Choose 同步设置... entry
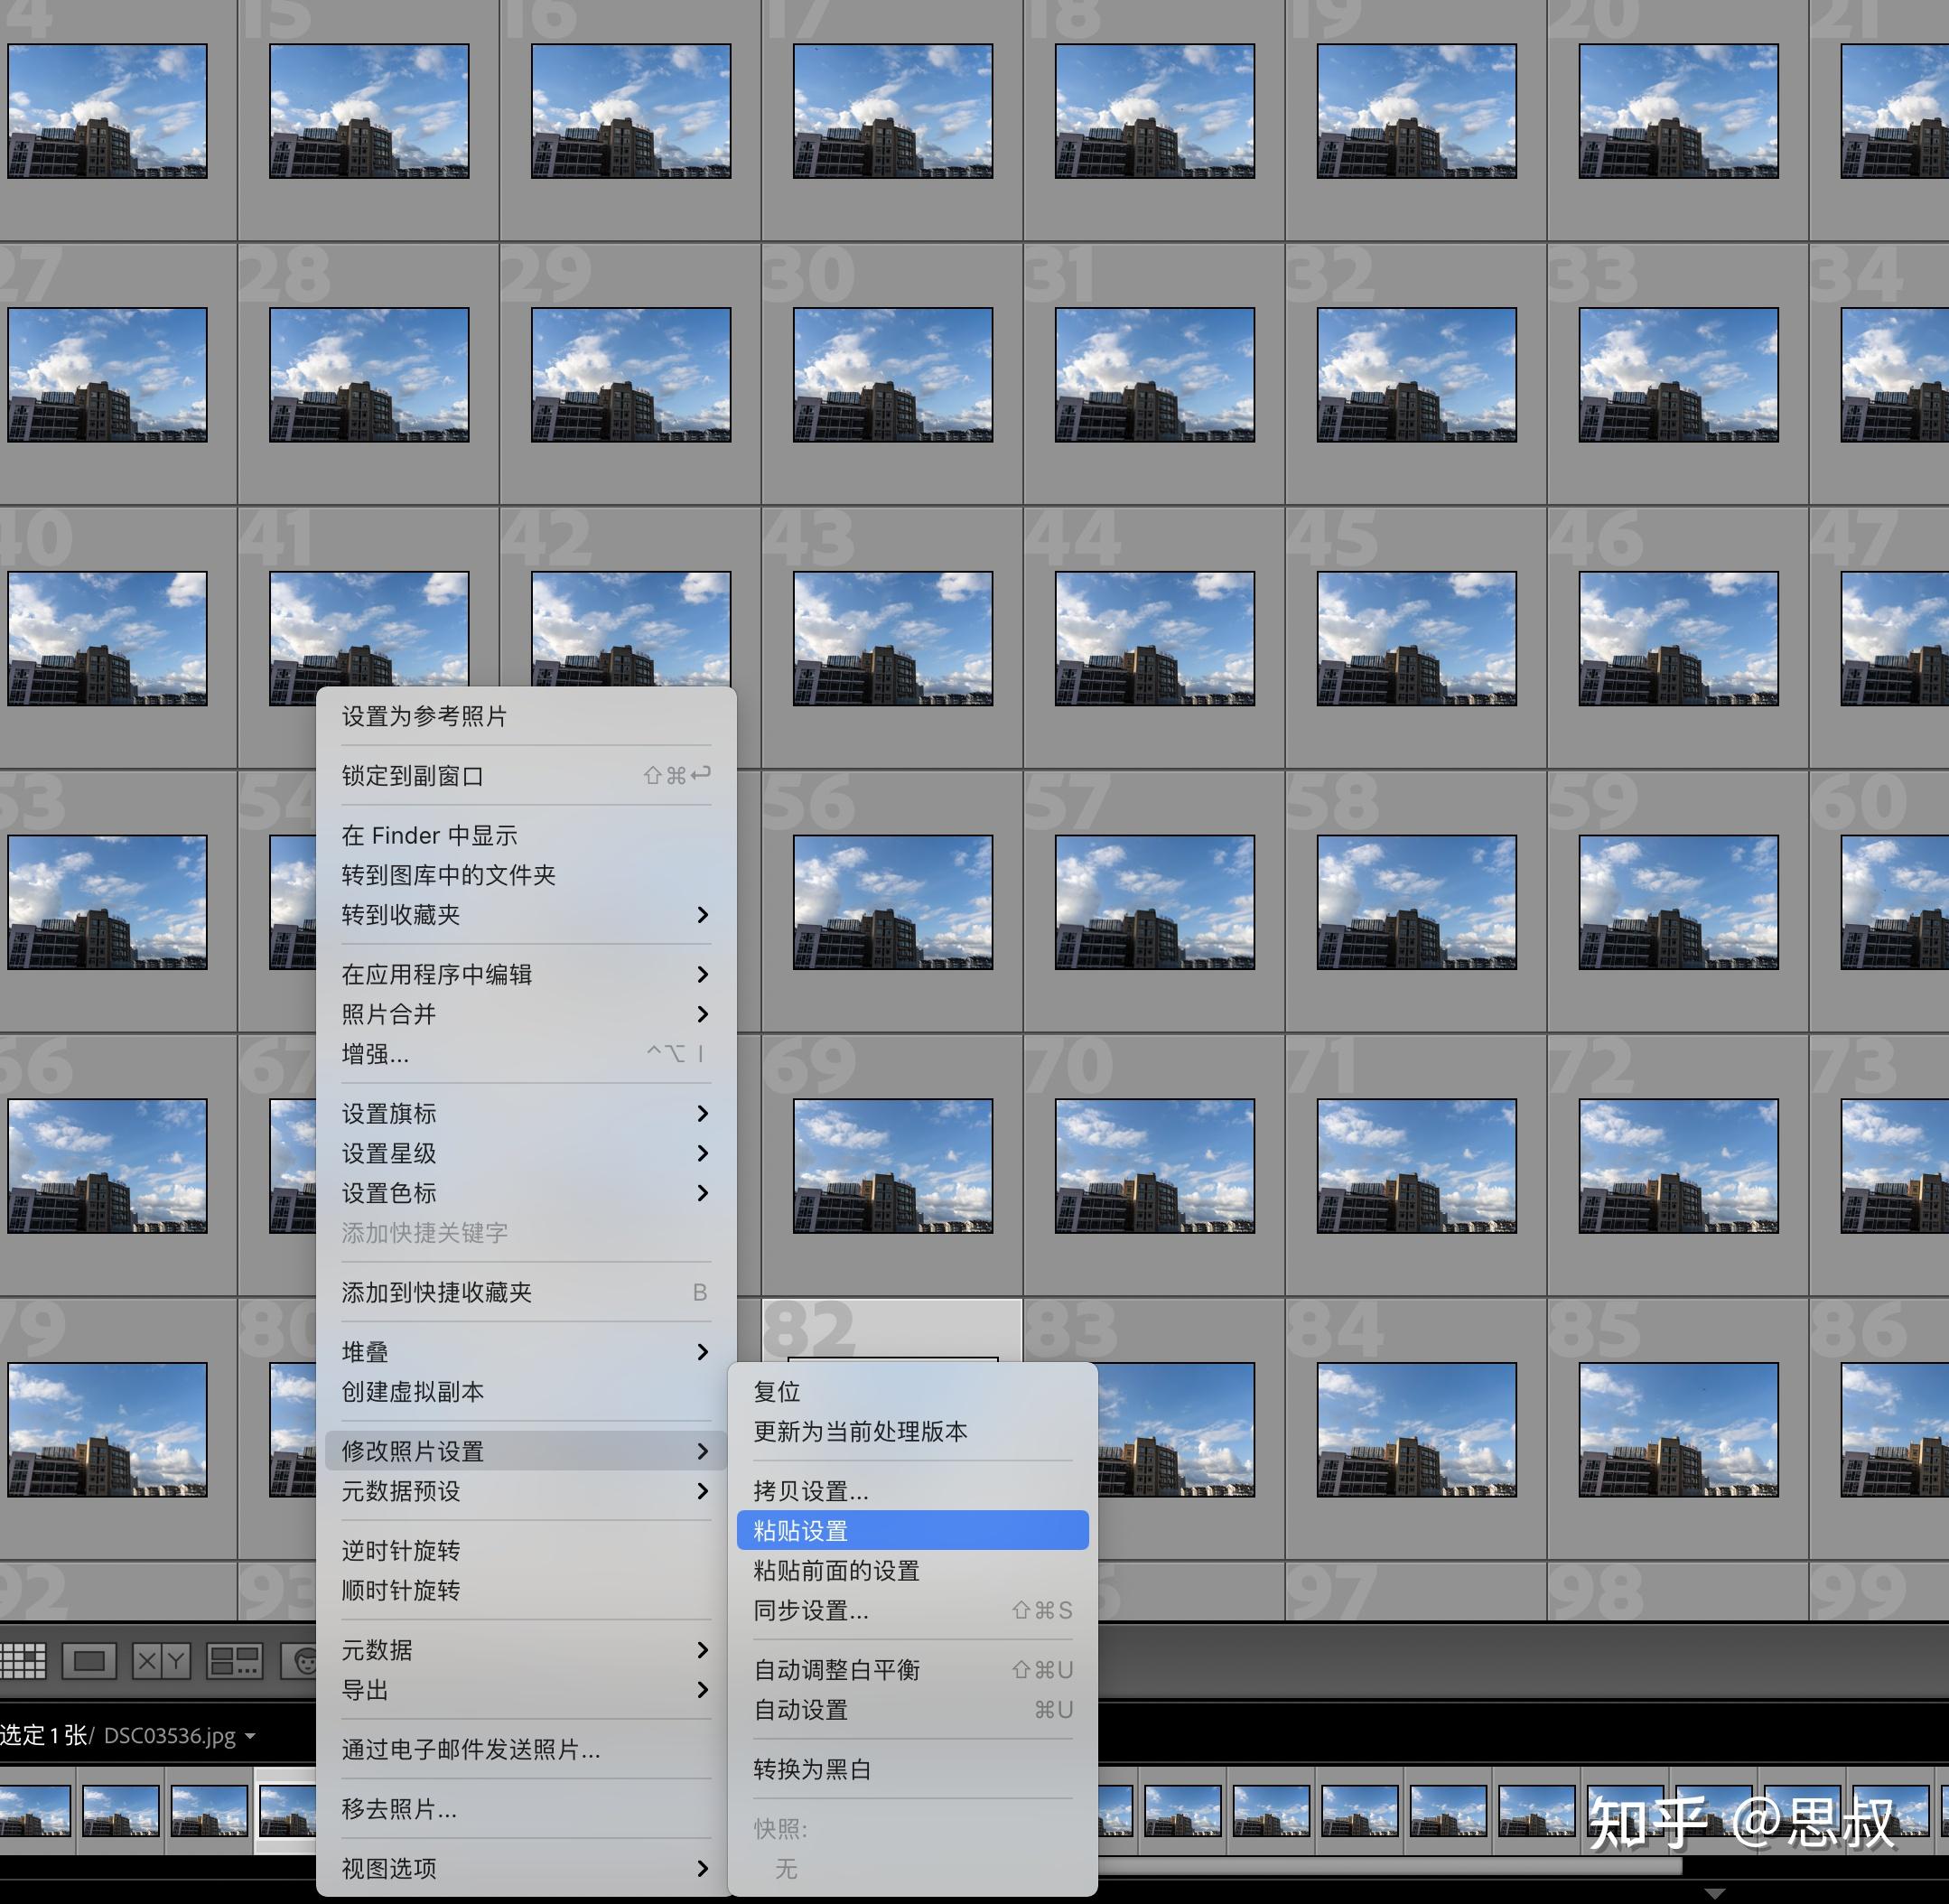The height and width of the screenshot is (1904, 1949). (x=913, y=1610)
